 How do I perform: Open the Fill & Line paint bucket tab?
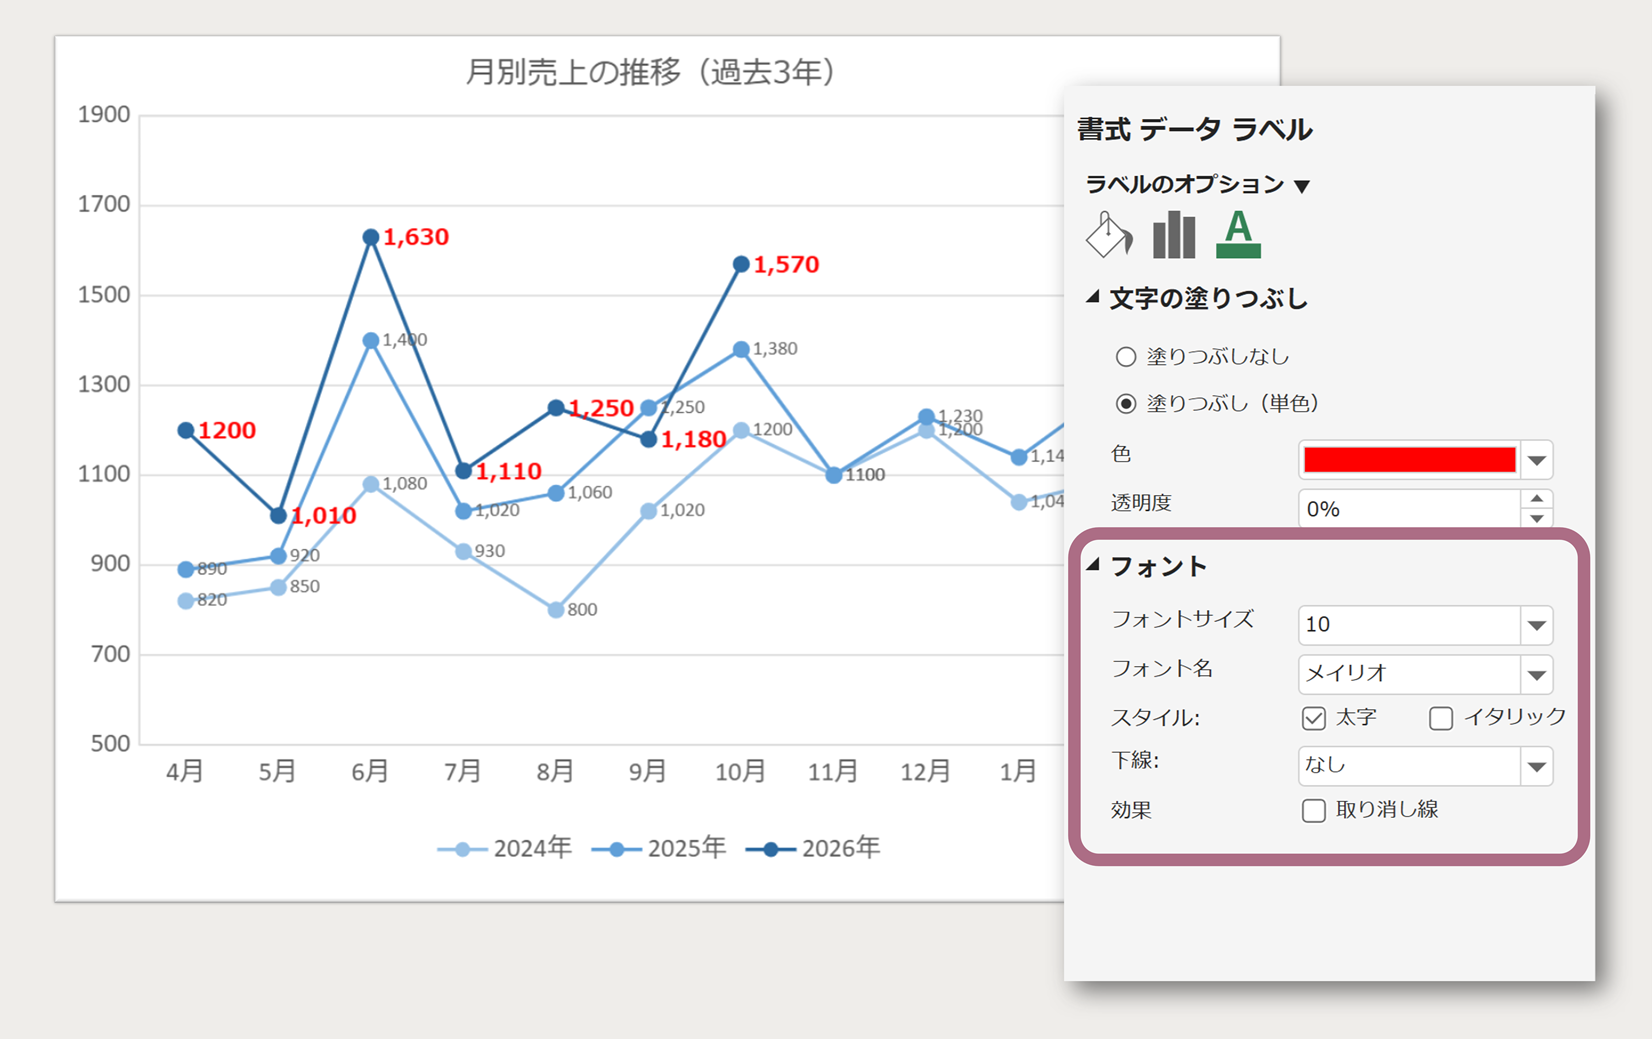(1109, 235)
